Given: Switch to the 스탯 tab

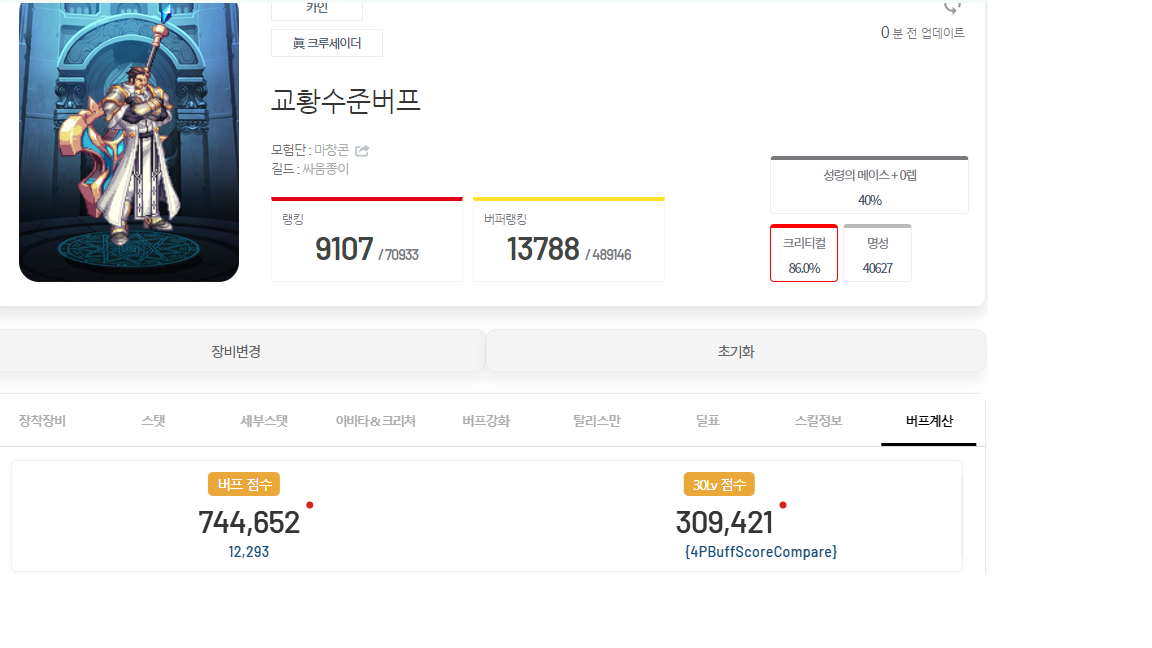Looking at the screenshot, I should (153, 421).
